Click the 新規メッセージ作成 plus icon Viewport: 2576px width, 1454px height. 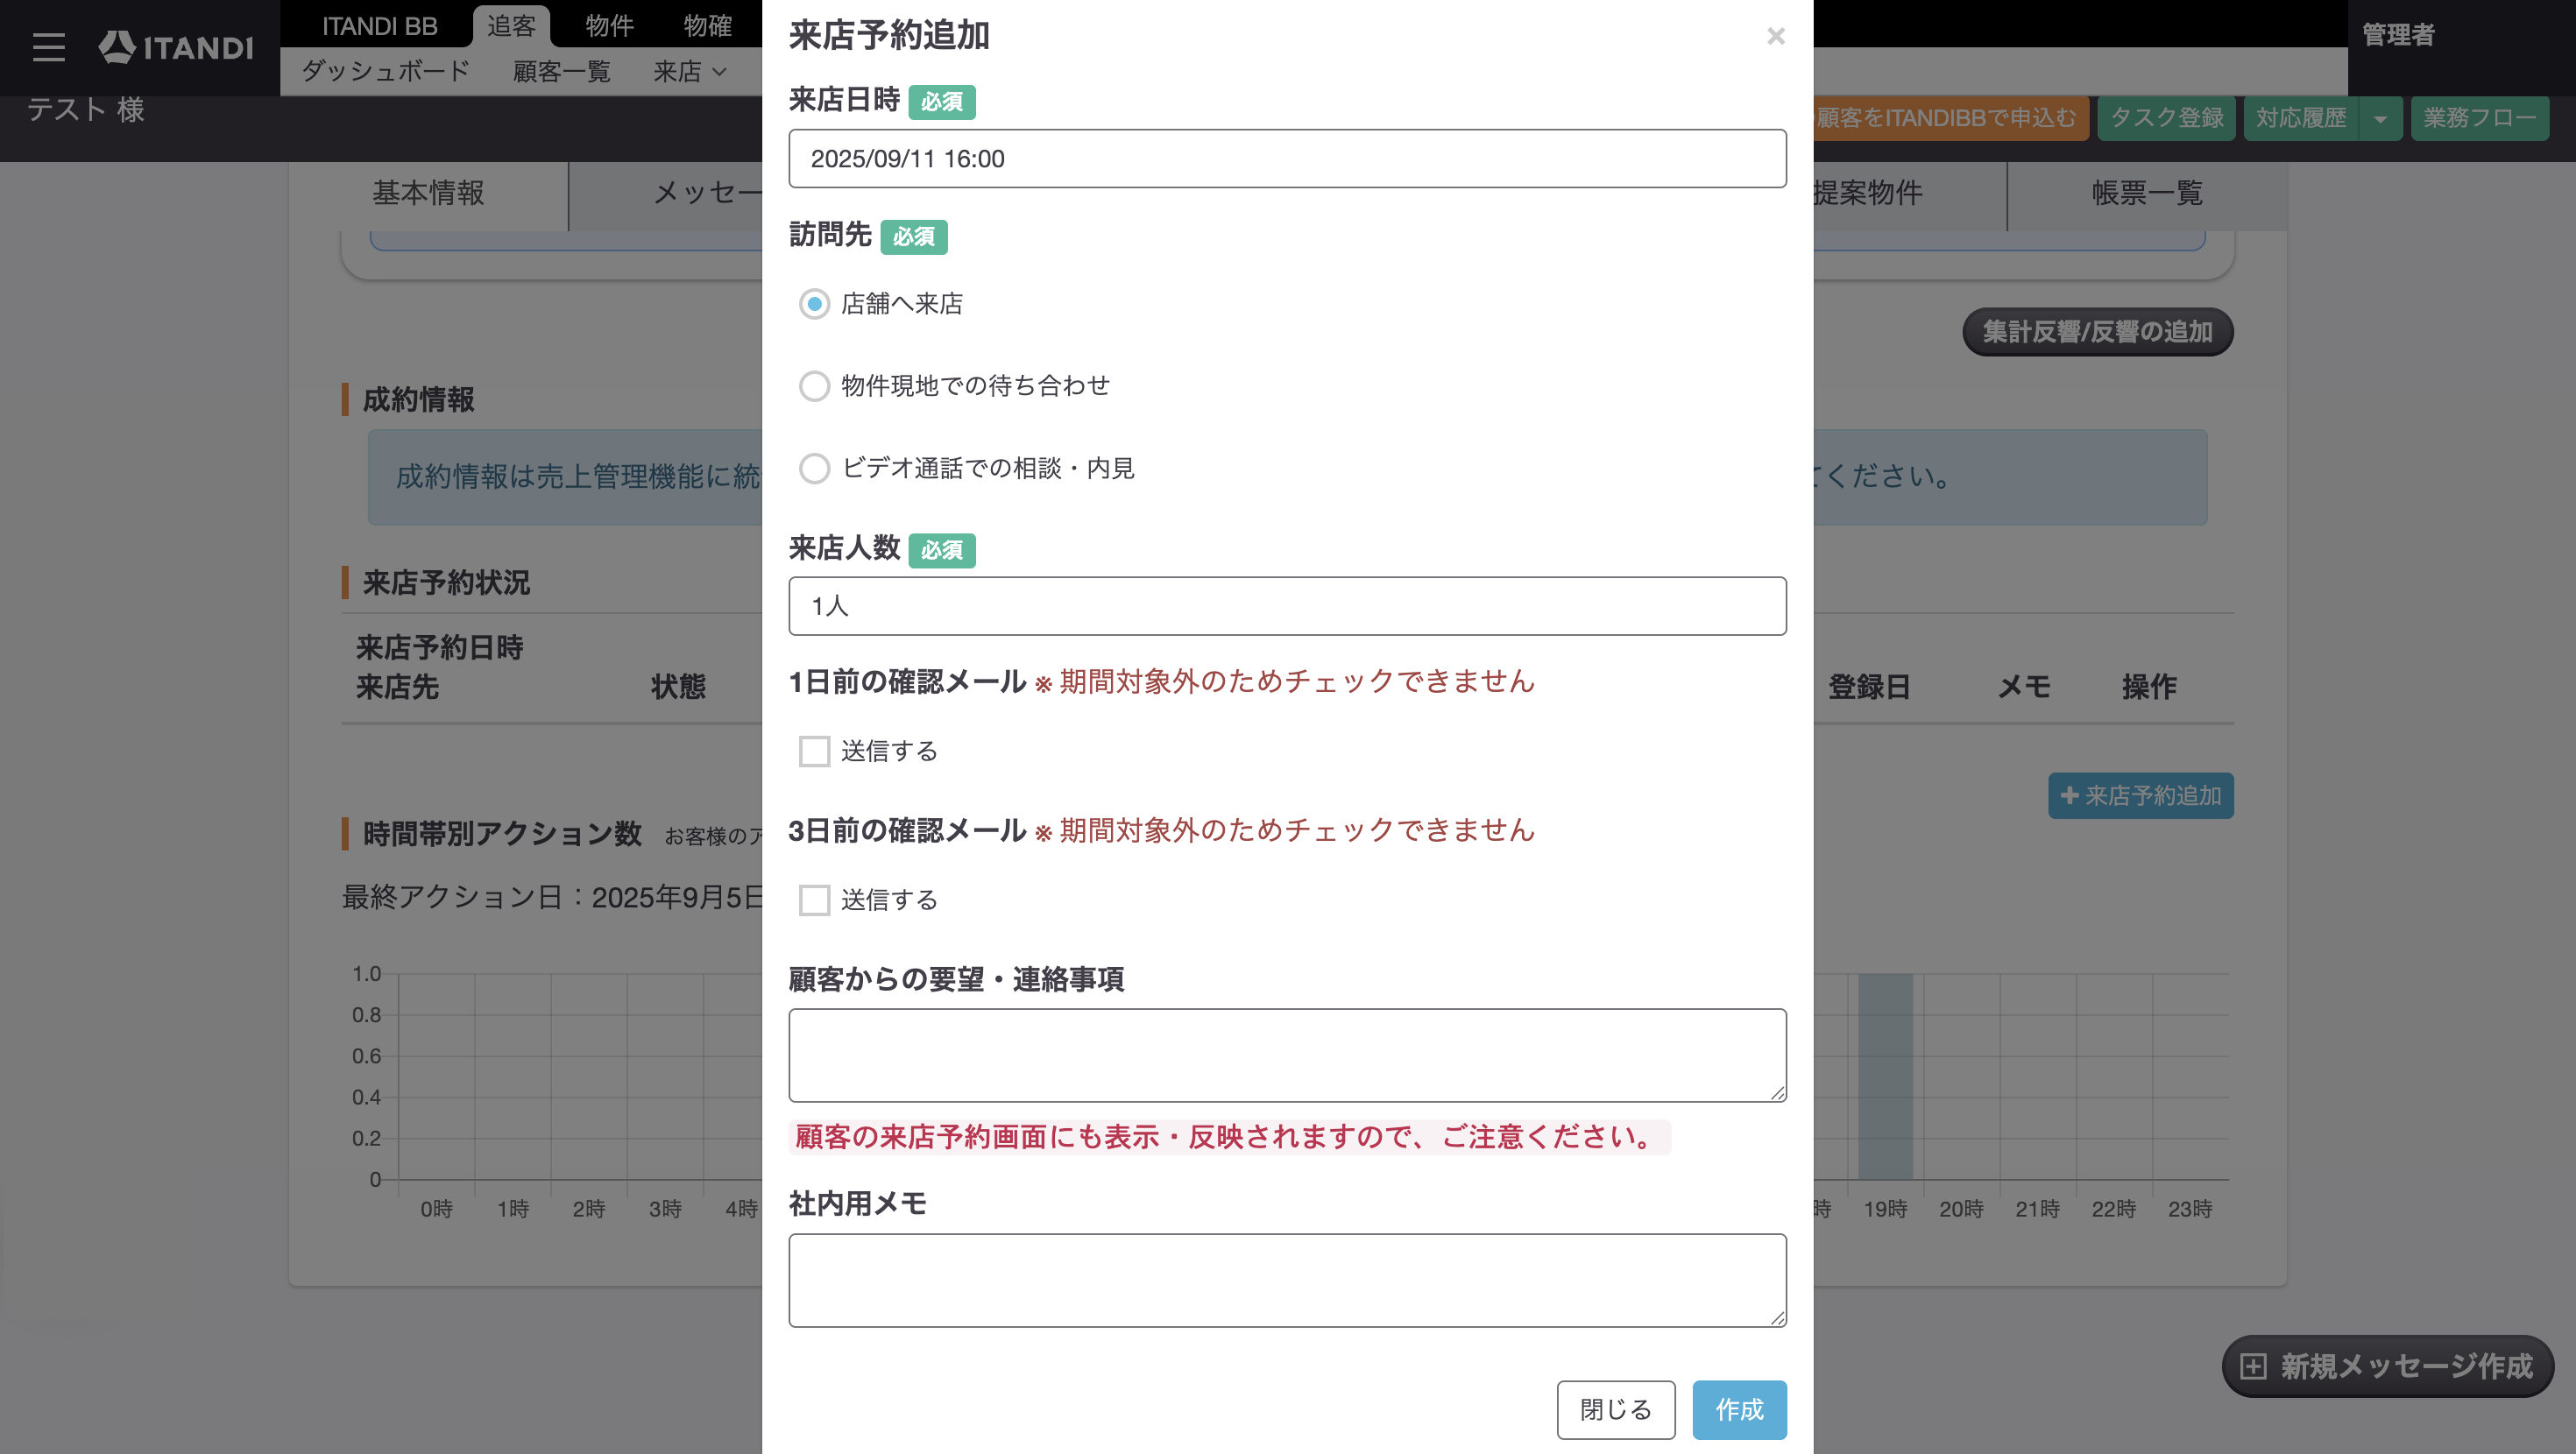pyautogui.click(x=2252, y=1366)
